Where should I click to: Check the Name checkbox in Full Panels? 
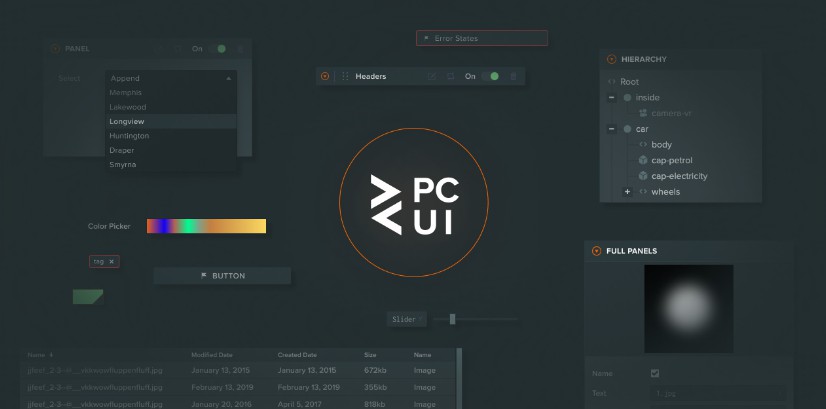(x=655, y=373)
